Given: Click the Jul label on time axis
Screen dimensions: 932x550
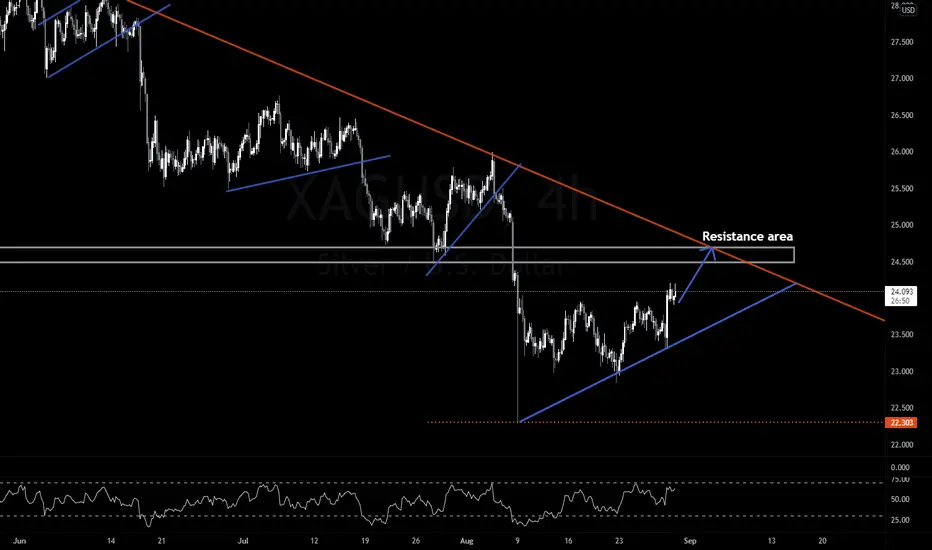Looking at the screenshot, I should 243,541.
